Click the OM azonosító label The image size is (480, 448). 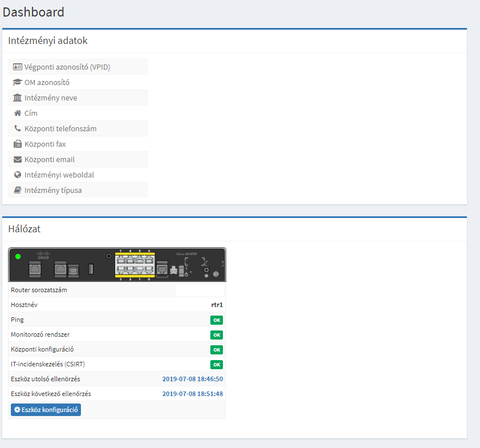[x=47, y=82]
